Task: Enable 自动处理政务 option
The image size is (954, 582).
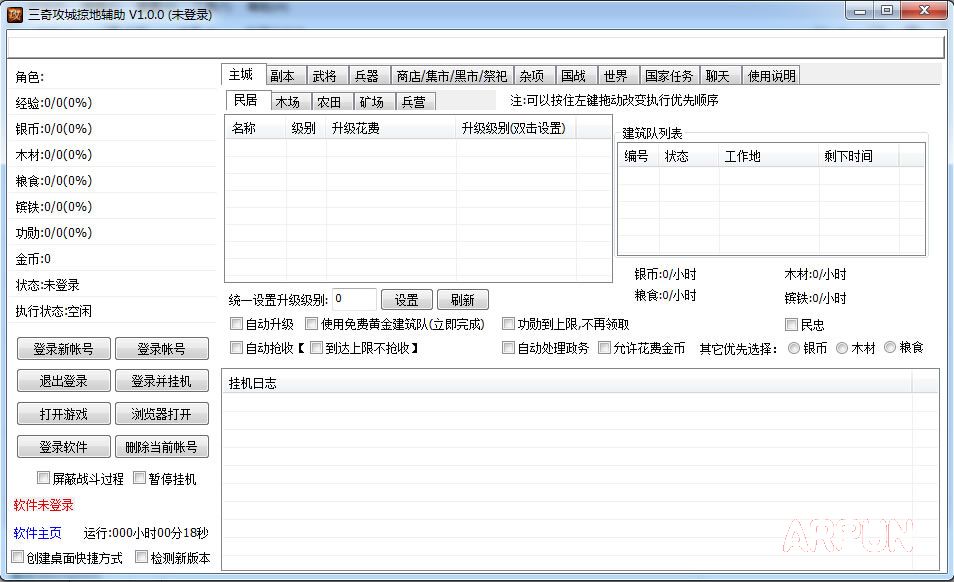Action: (509, 348)
